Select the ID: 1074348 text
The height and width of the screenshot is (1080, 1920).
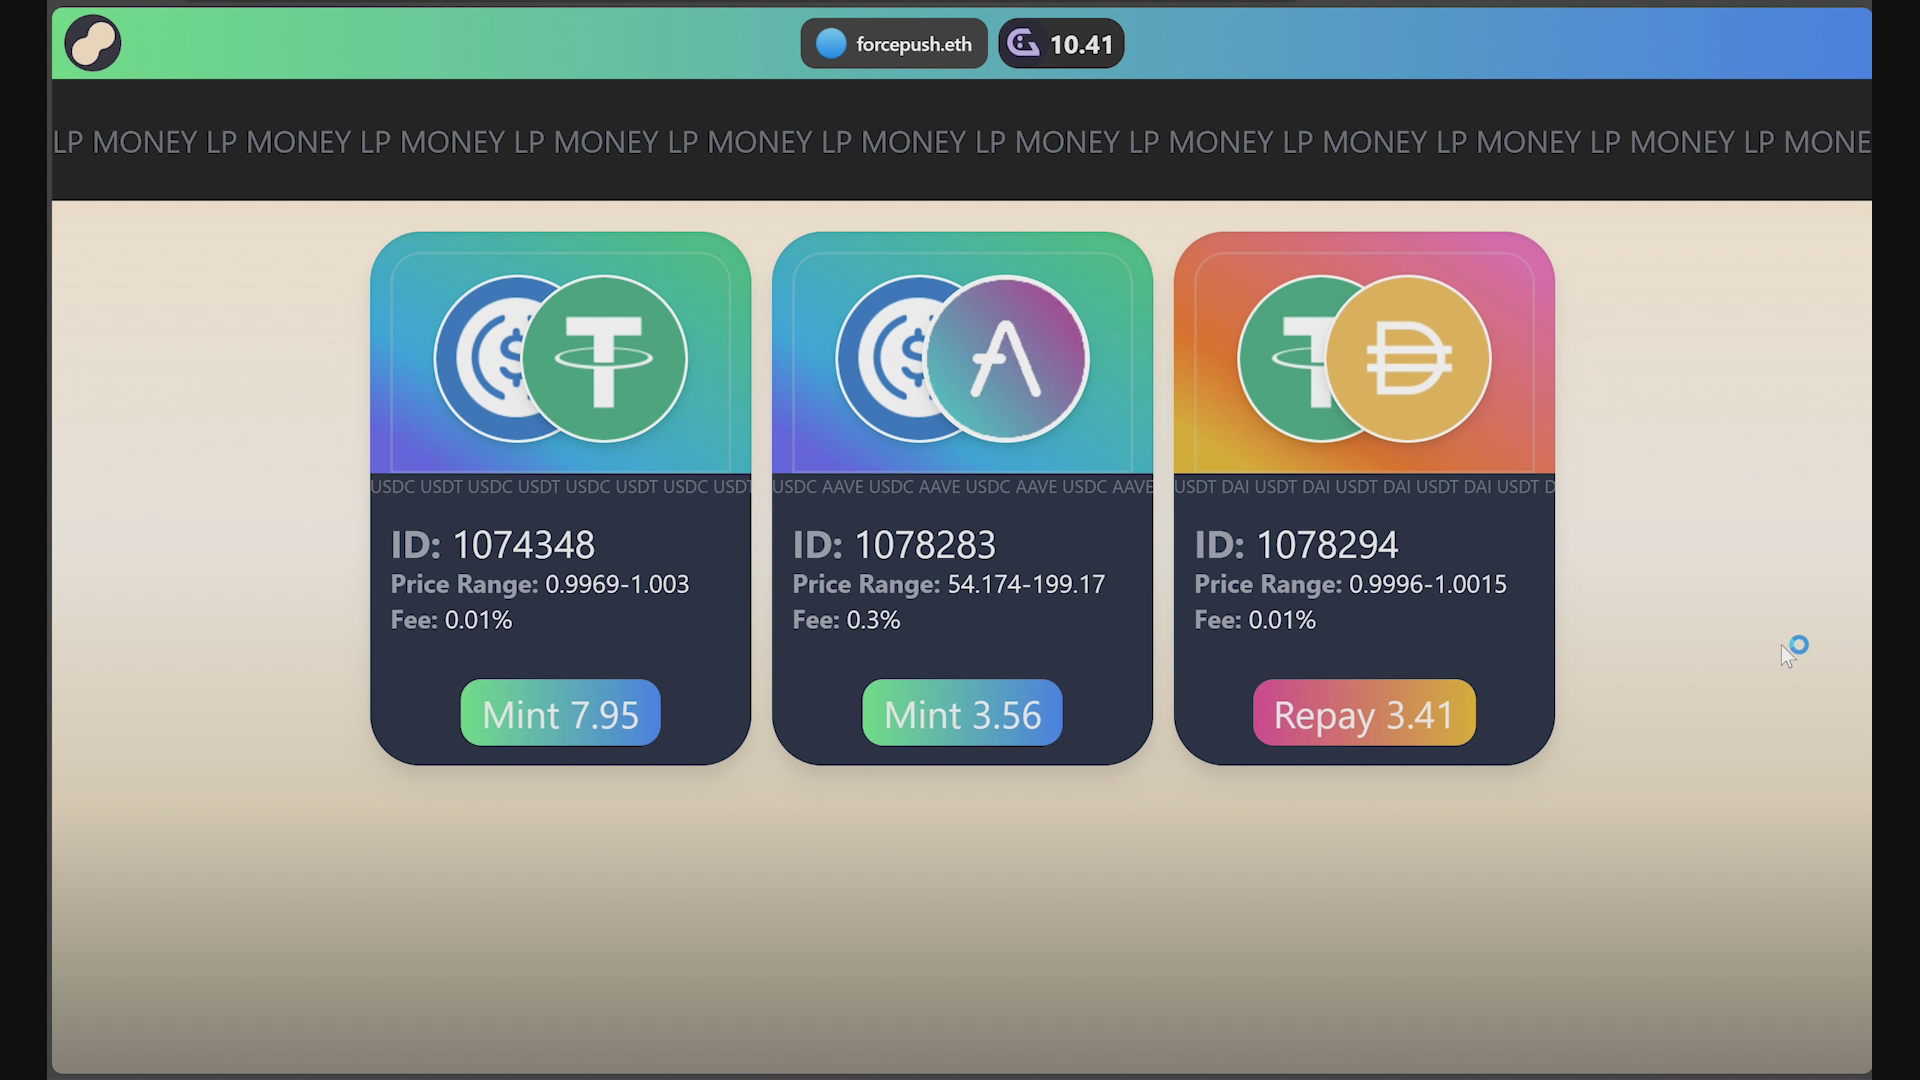pyautogui.click(x=493, y=545)
